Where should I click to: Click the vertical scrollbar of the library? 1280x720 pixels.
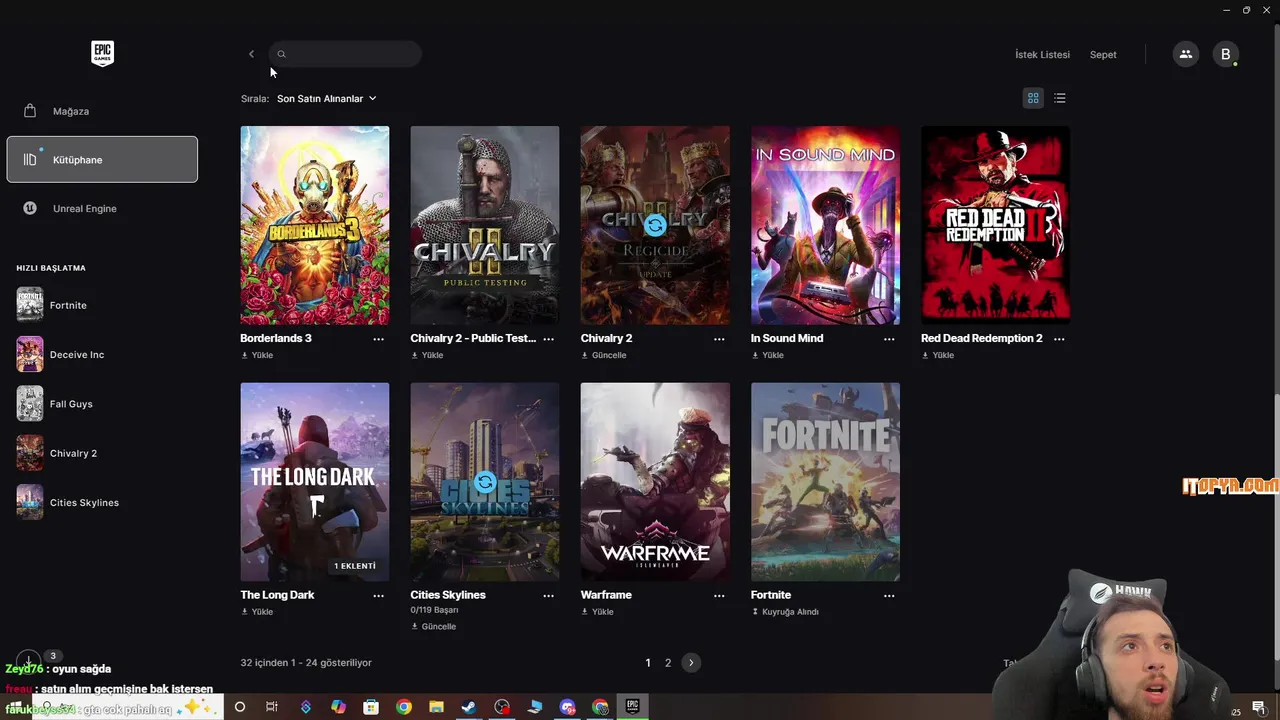pyautogui.click(x=1275, y=525)
